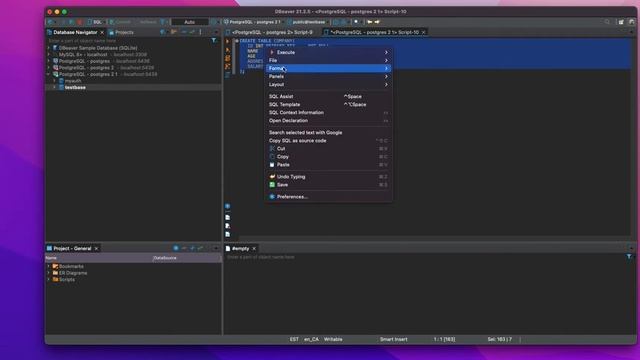The height and width of the screenshot is (360, 640).
Task: Select DBeaver Sample Database (SQLite) connection
Action: [98, 48]
